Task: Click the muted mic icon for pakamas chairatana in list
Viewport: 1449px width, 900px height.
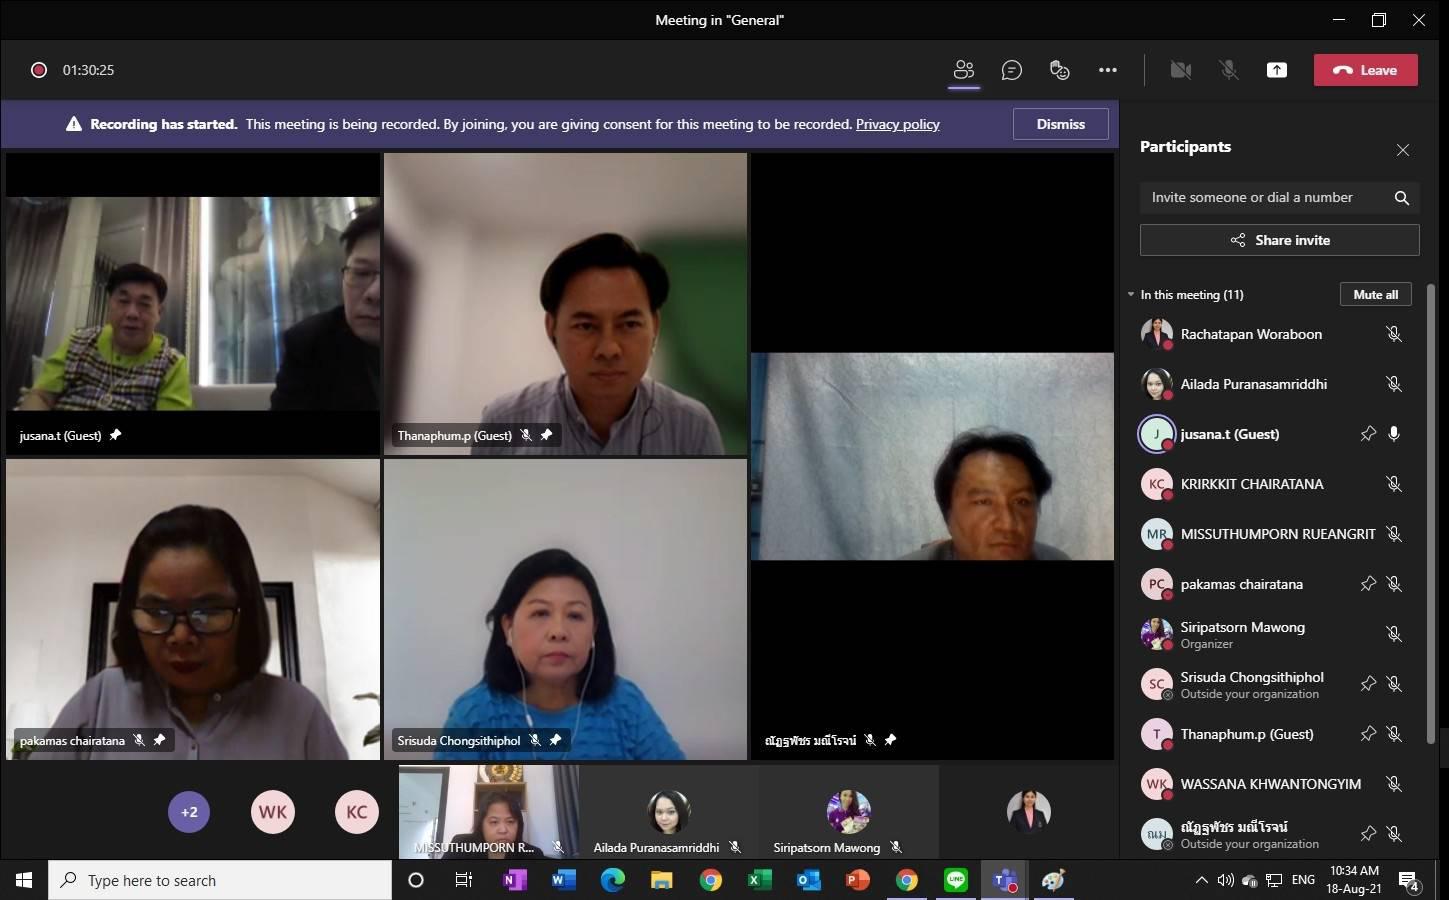Action: point(1394,584)
